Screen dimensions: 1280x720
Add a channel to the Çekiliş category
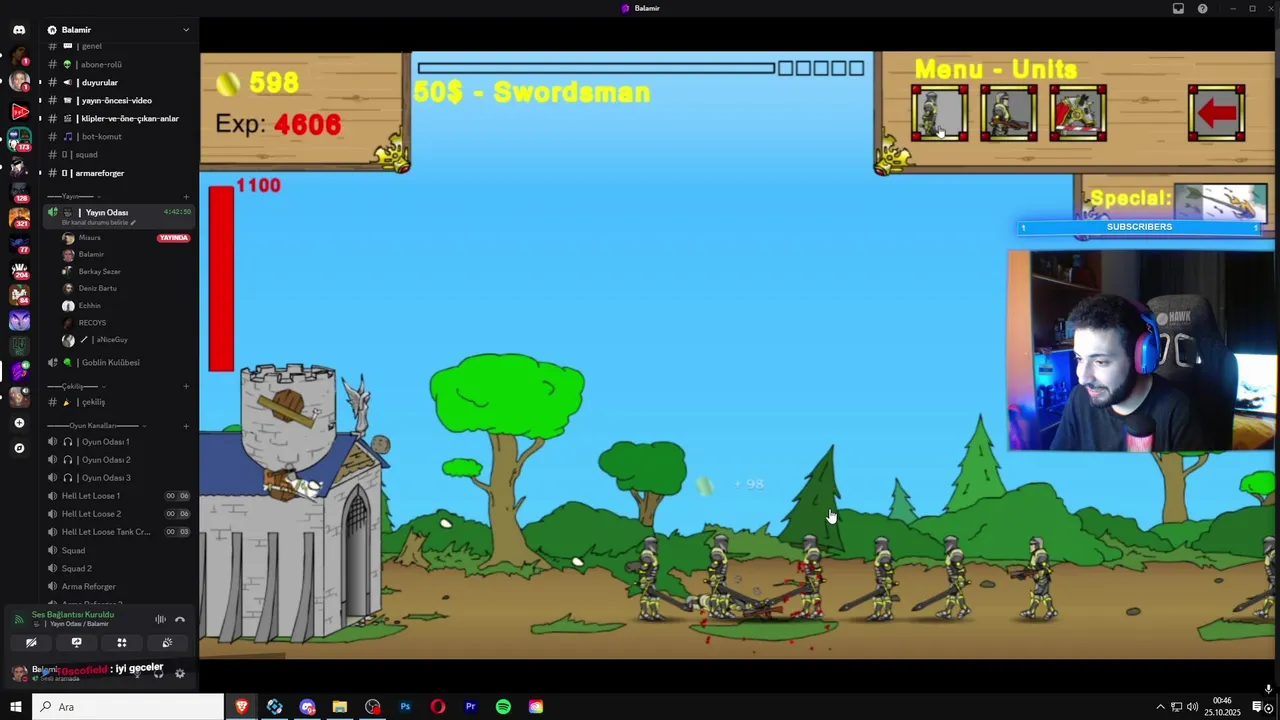click(186, 386)
